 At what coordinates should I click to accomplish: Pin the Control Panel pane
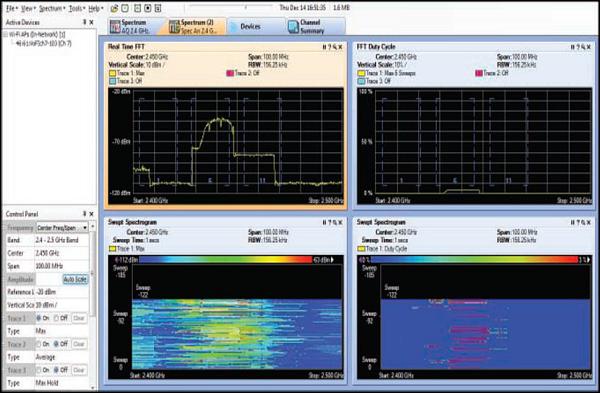85,214
